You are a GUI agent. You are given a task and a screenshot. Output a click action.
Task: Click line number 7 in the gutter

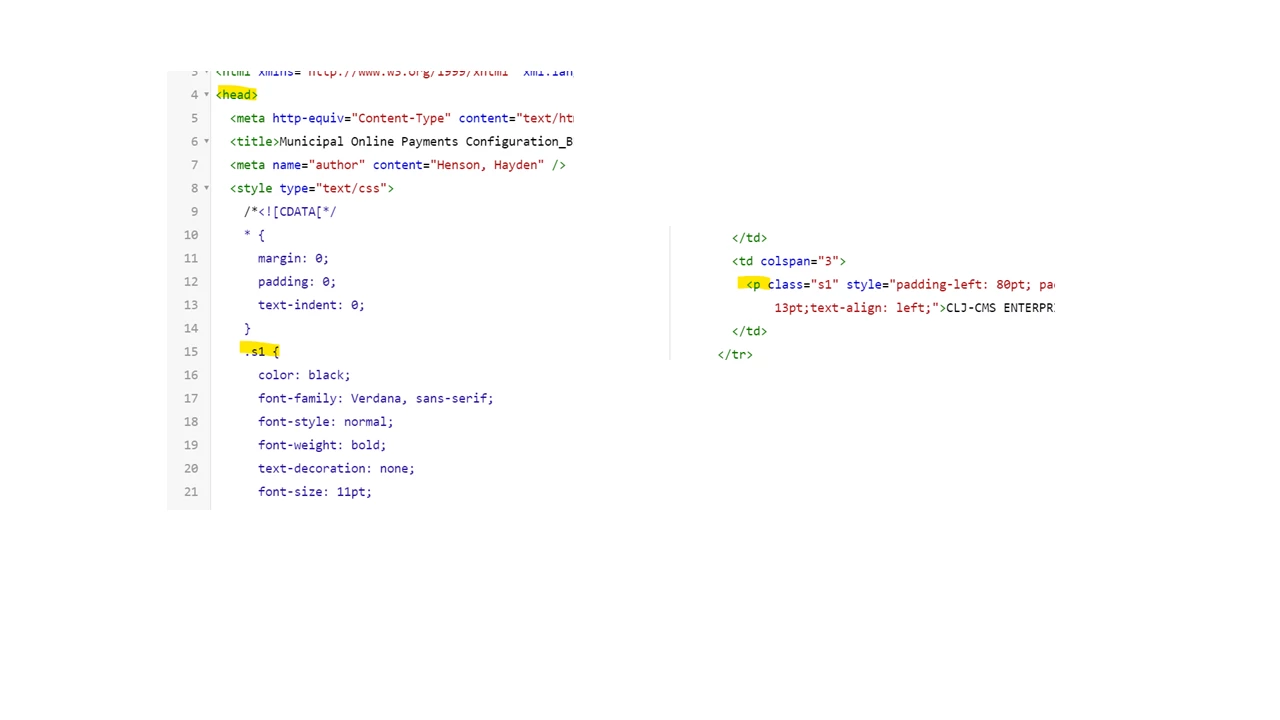(194, 165)
